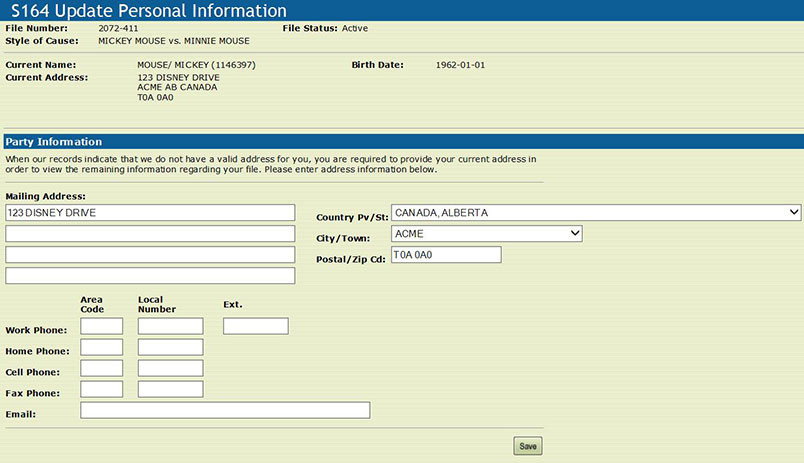Click the Postal/Zip Cd field
The image size is (804, 463).
tap(446, 255)
